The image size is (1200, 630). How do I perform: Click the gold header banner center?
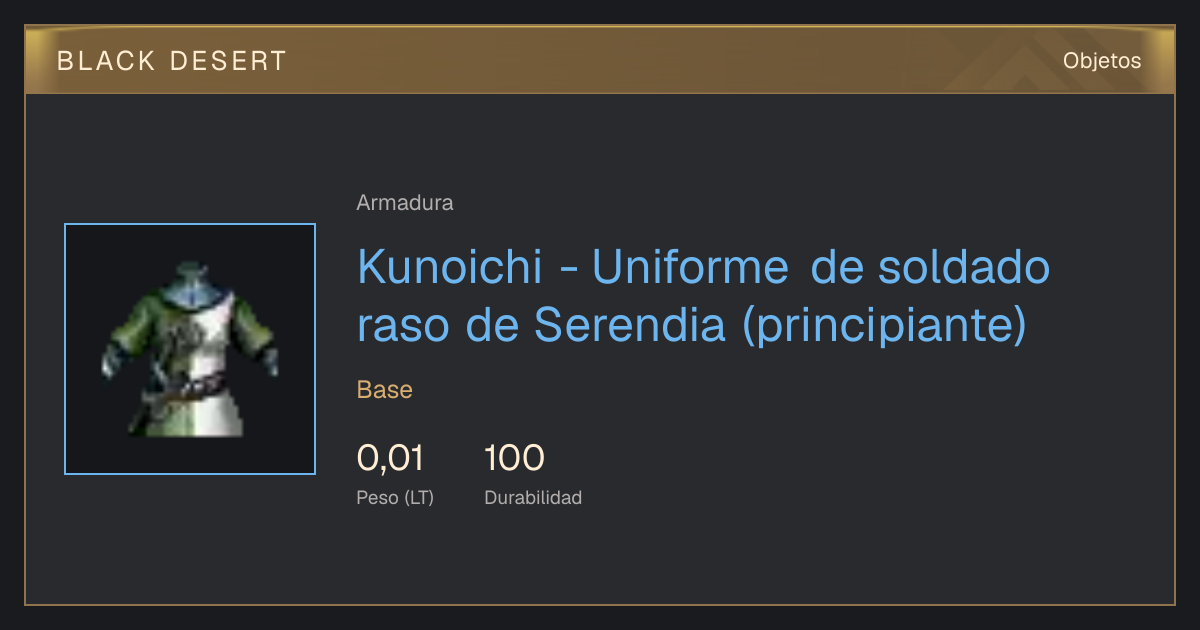(600, 60)
